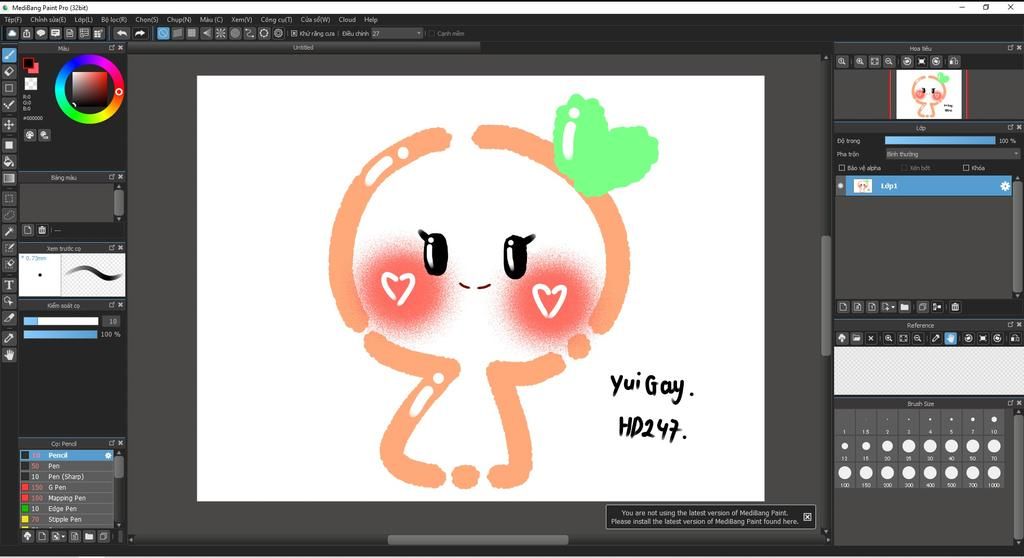This screenshot has height=558, width=1024.
Task: Select the Brush tool in the left toolbar
Action: click(9, 55)
